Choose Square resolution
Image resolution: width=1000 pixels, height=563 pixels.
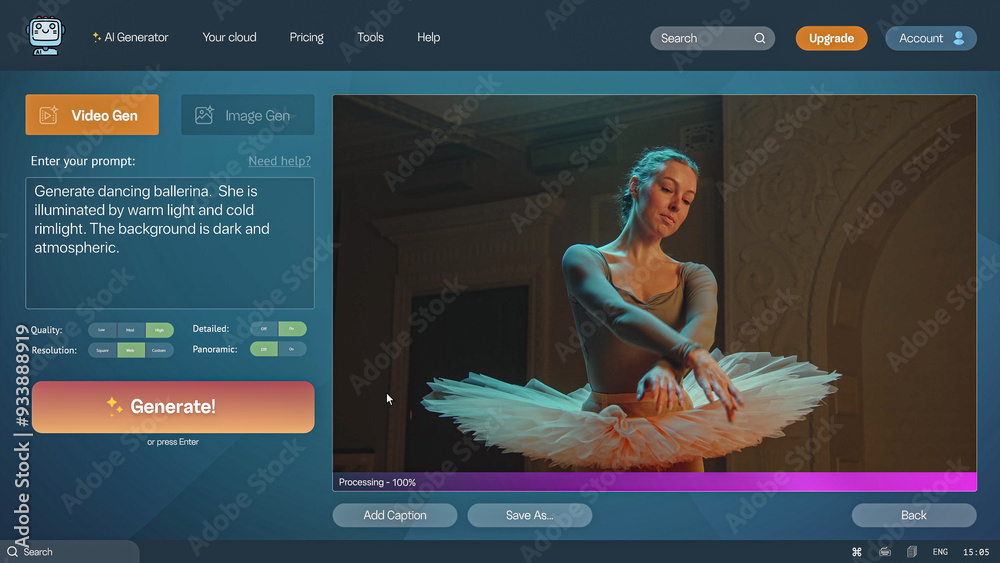[102, 350]
